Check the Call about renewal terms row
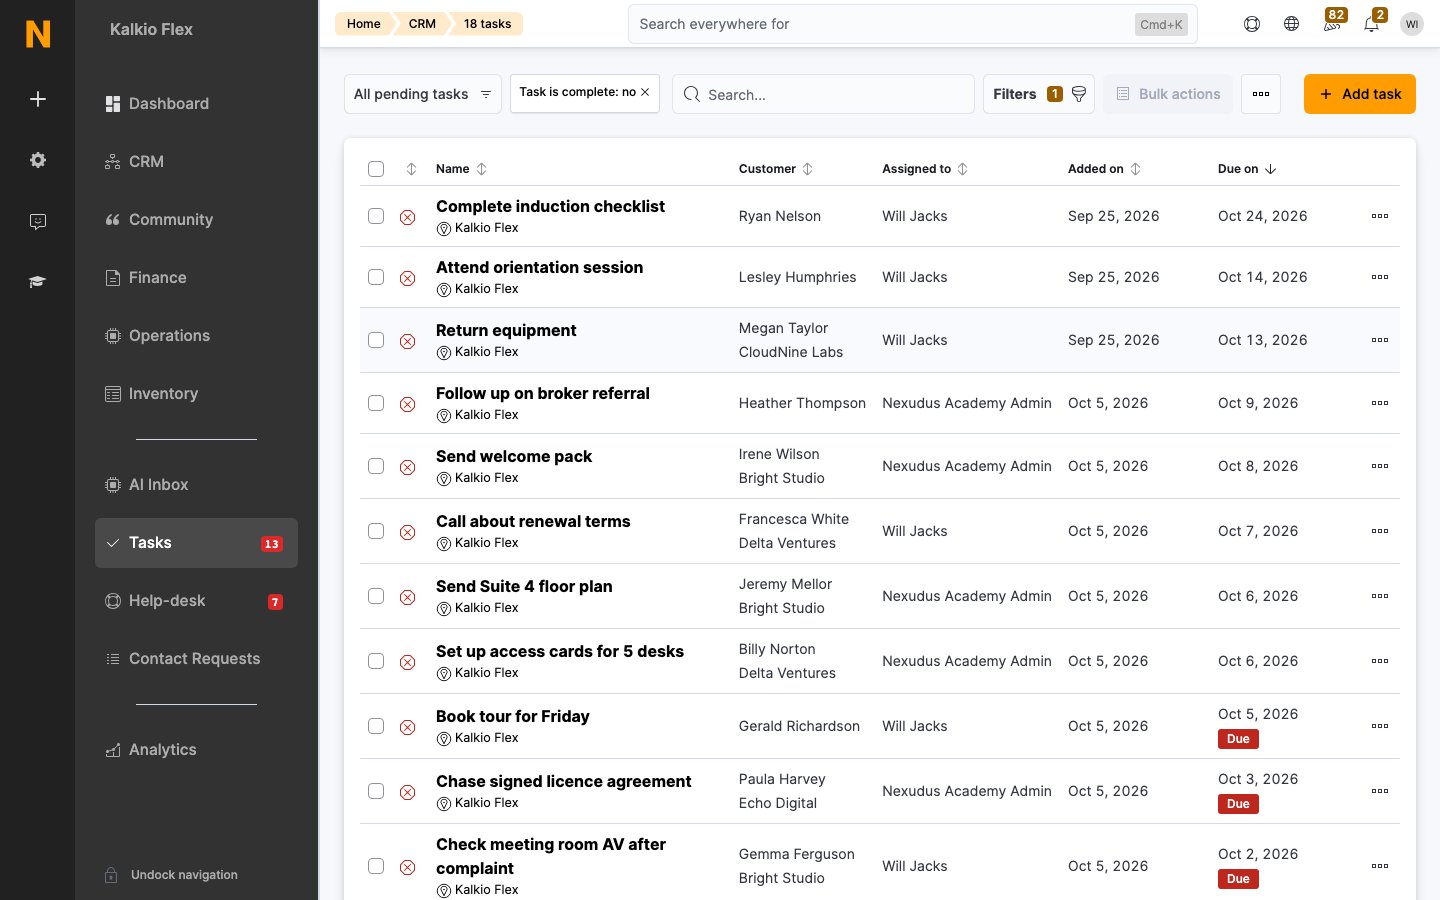The width and height of the screenshot is (1440, 900). (x=376, y=531)
